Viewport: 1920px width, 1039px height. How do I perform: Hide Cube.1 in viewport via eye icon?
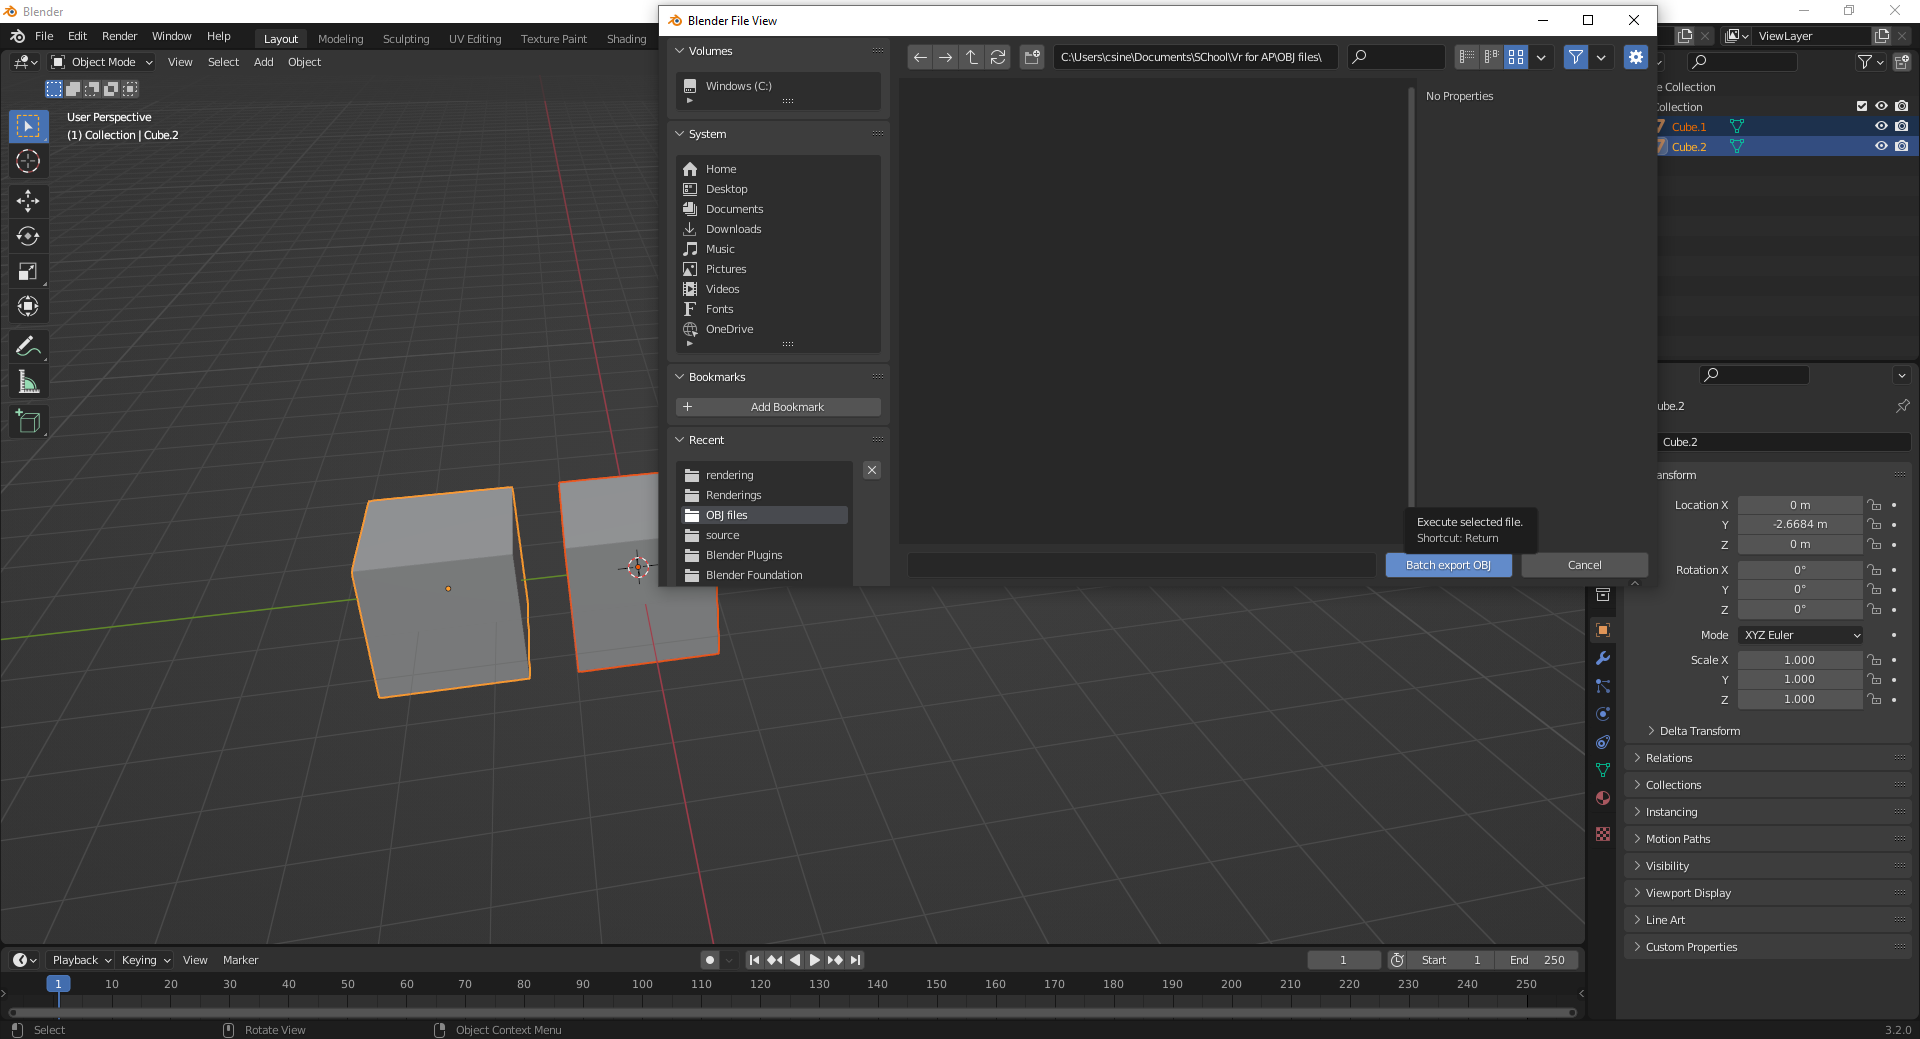click(x=1881, y=126)
